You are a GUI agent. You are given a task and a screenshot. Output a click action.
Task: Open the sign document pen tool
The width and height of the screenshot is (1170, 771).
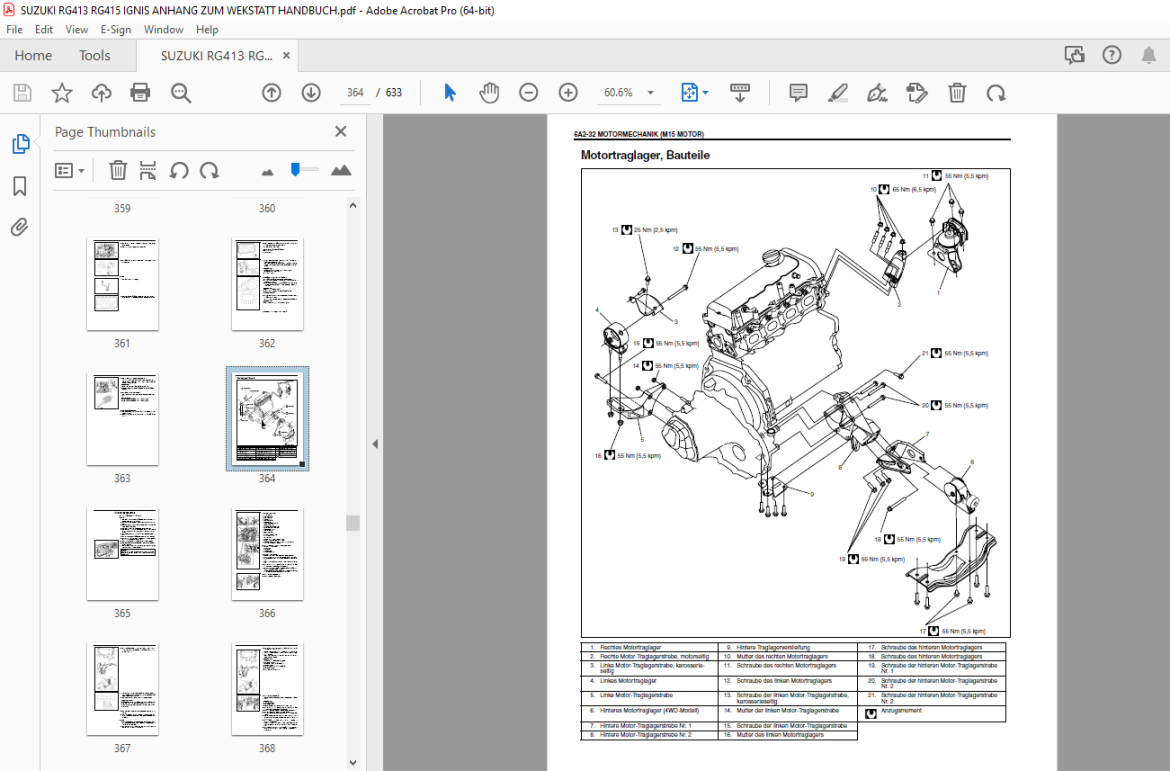[878, 93]
